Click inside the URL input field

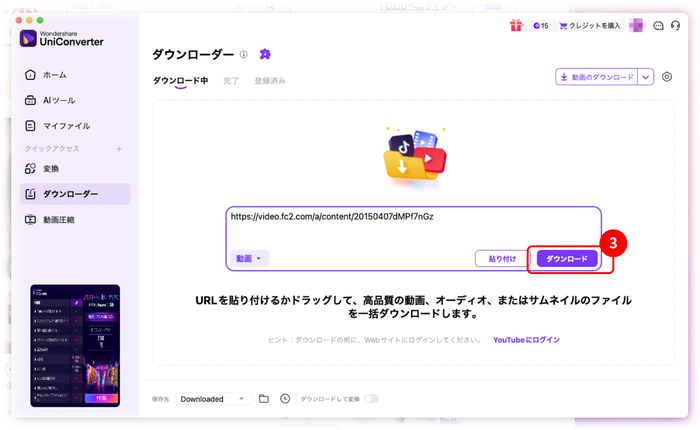[x=400, y=228]
